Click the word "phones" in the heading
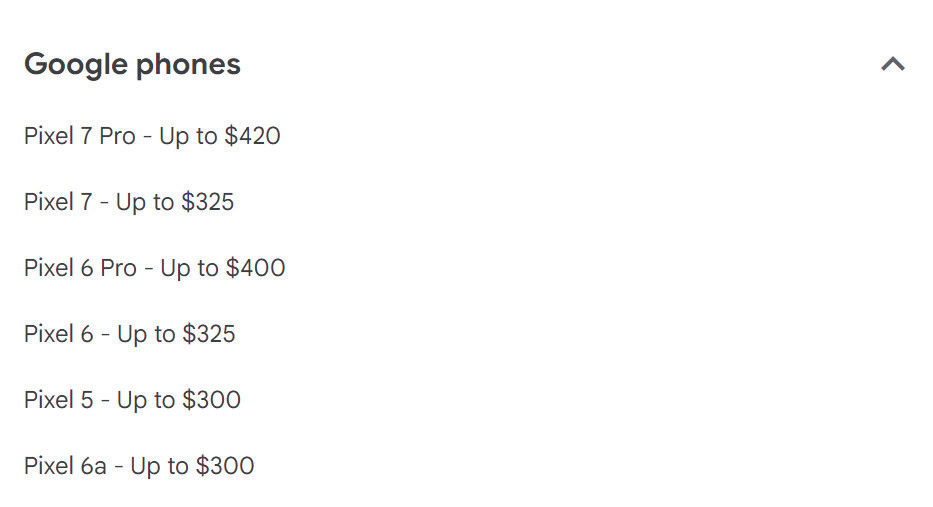Viewport: 933px width, 507px height. [x=189, y=65]
